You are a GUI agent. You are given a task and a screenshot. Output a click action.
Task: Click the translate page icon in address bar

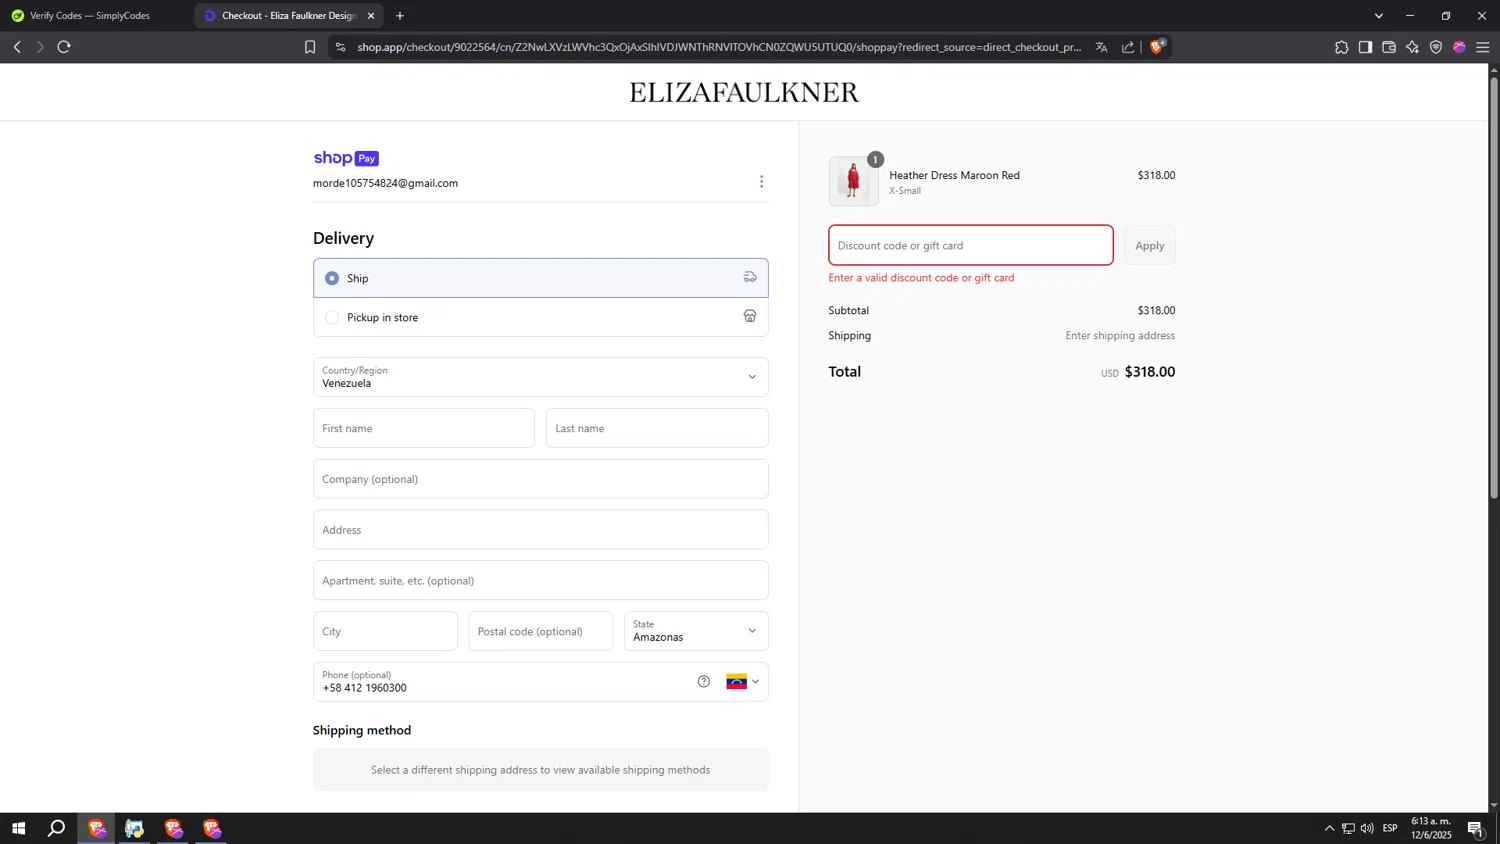1101,47
